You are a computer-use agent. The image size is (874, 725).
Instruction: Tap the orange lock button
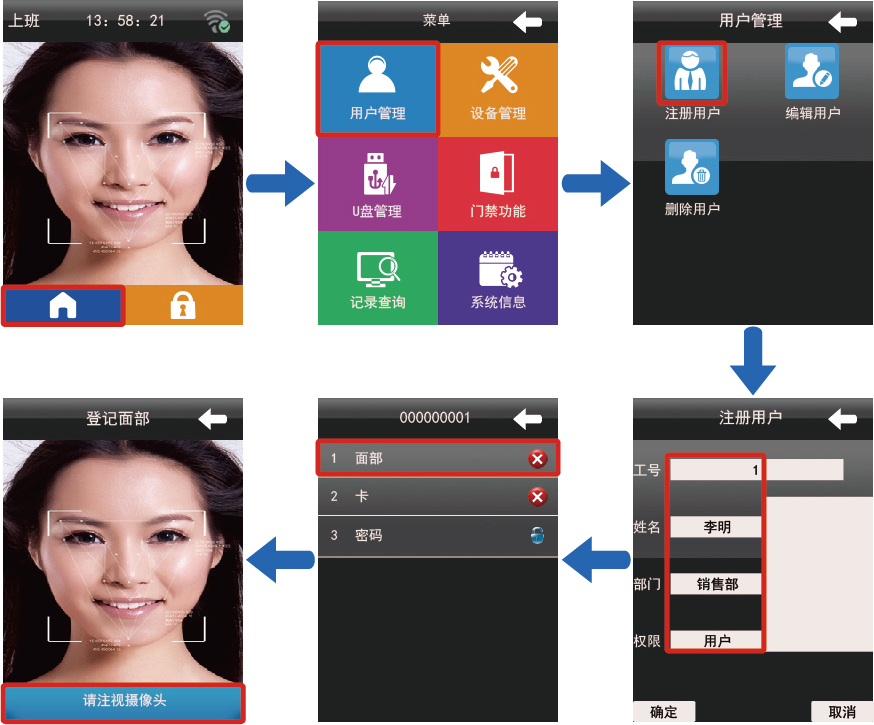(x=183, y=306)
